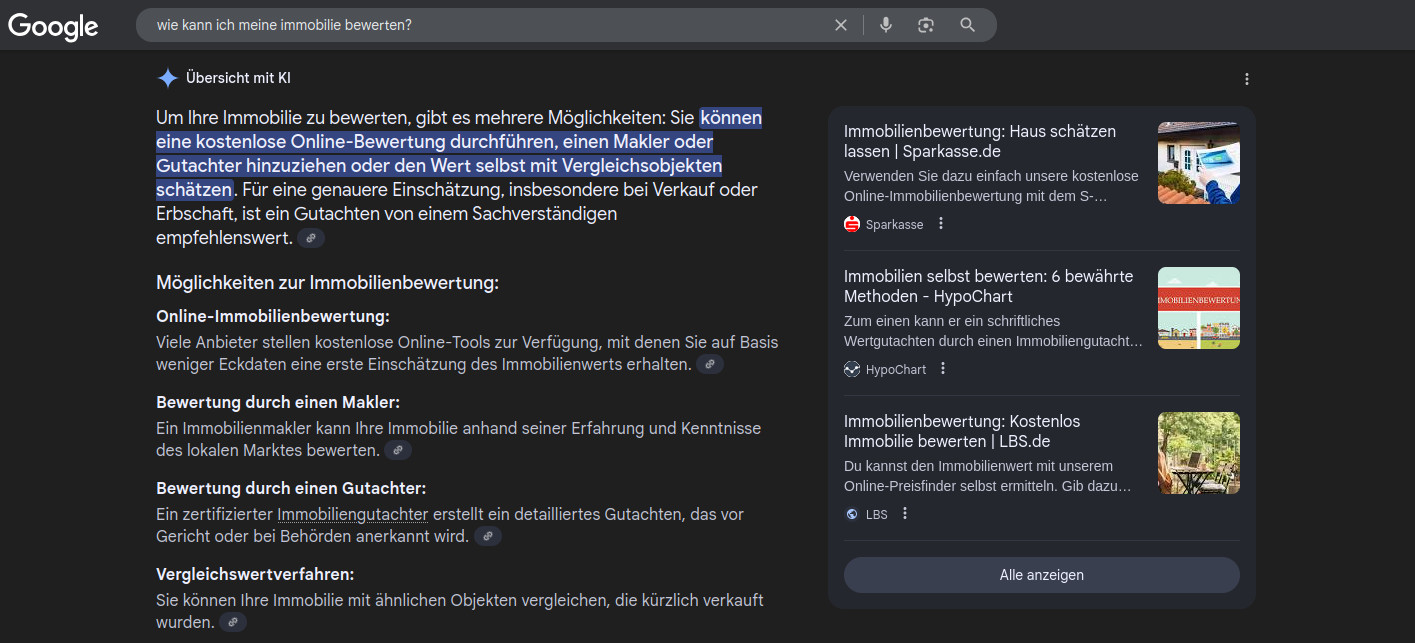The height and width of the screenshot is (643, 1415).
Task: Open Google Lens image search icon
Action: (x=926, y=25)
